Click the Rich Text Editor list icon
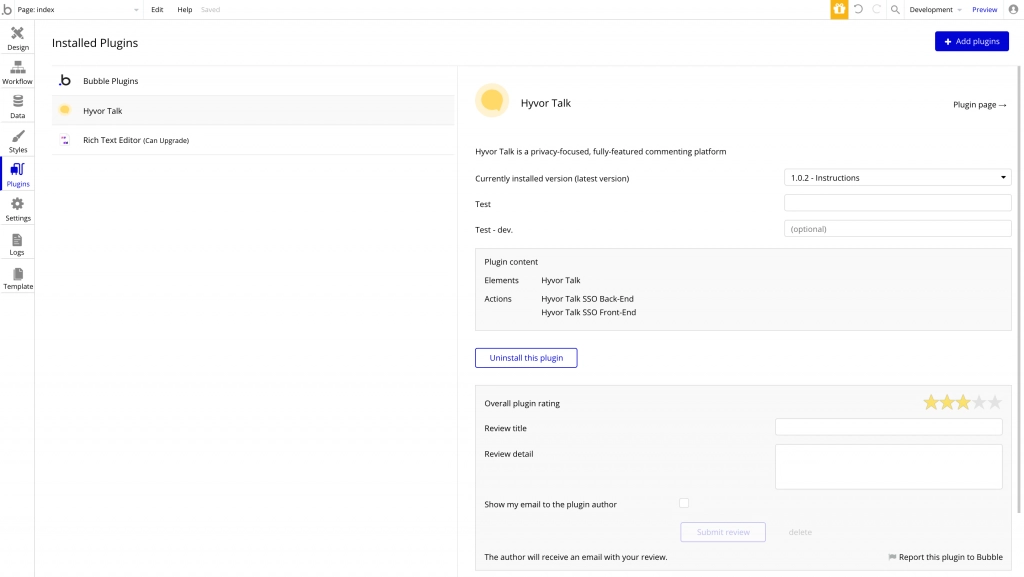The height and width of the screenshot is (577, 1024). pyautogui.click(x=65, y=139)
